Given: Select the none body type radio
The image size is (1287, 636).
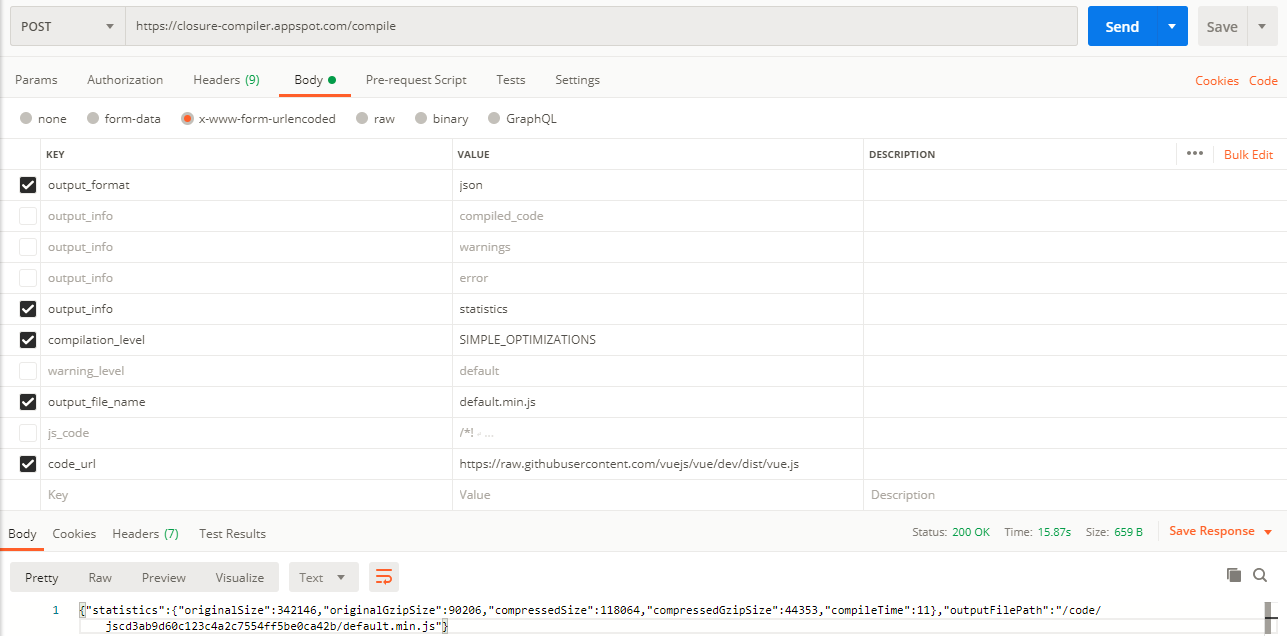Looking at the screenshot, I should coord(26,118).
